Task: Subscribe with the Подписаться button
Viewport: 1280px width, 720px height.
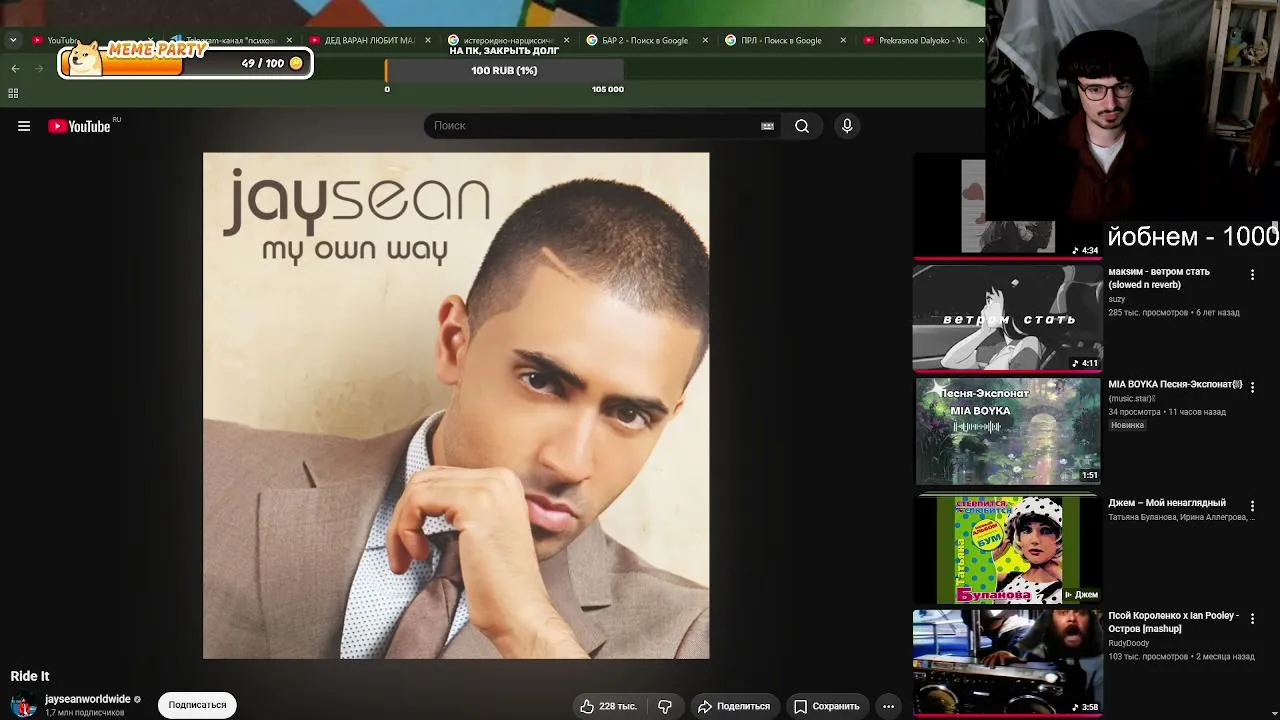Action: (x=197, y=705)
